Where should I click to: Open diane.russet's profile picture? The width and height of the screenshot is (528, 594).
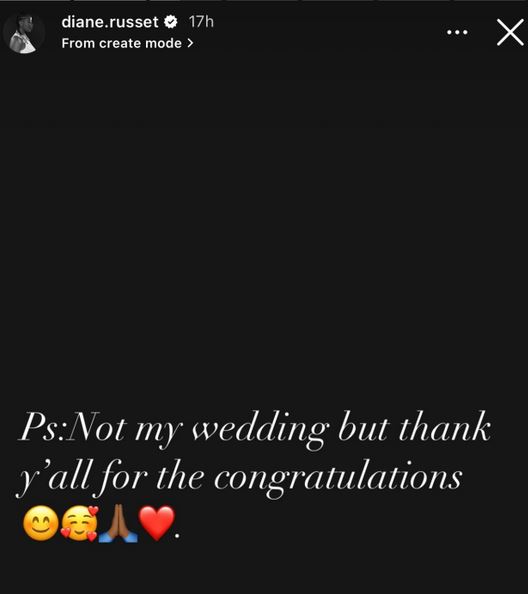click(24, 33)
